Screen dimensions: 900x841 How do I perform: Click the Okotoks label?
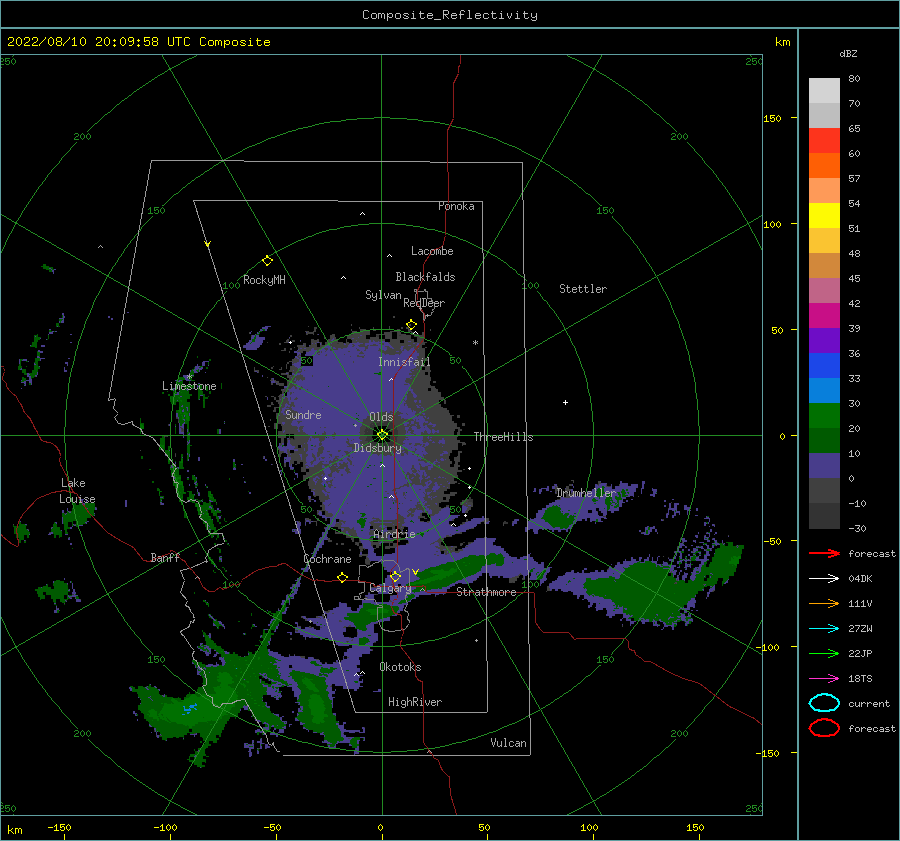[400, 667]
